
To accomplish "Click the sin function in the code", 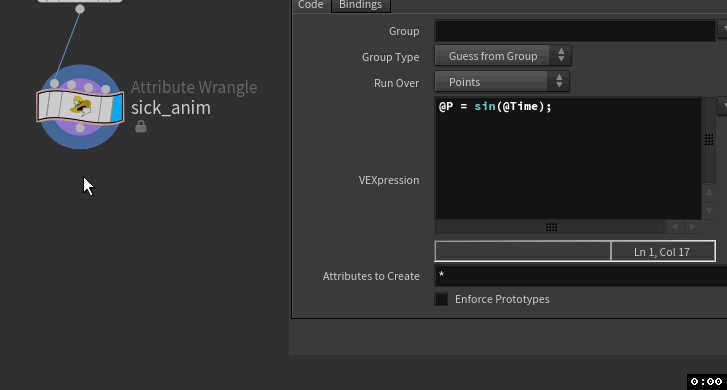I will coord(485,106).
